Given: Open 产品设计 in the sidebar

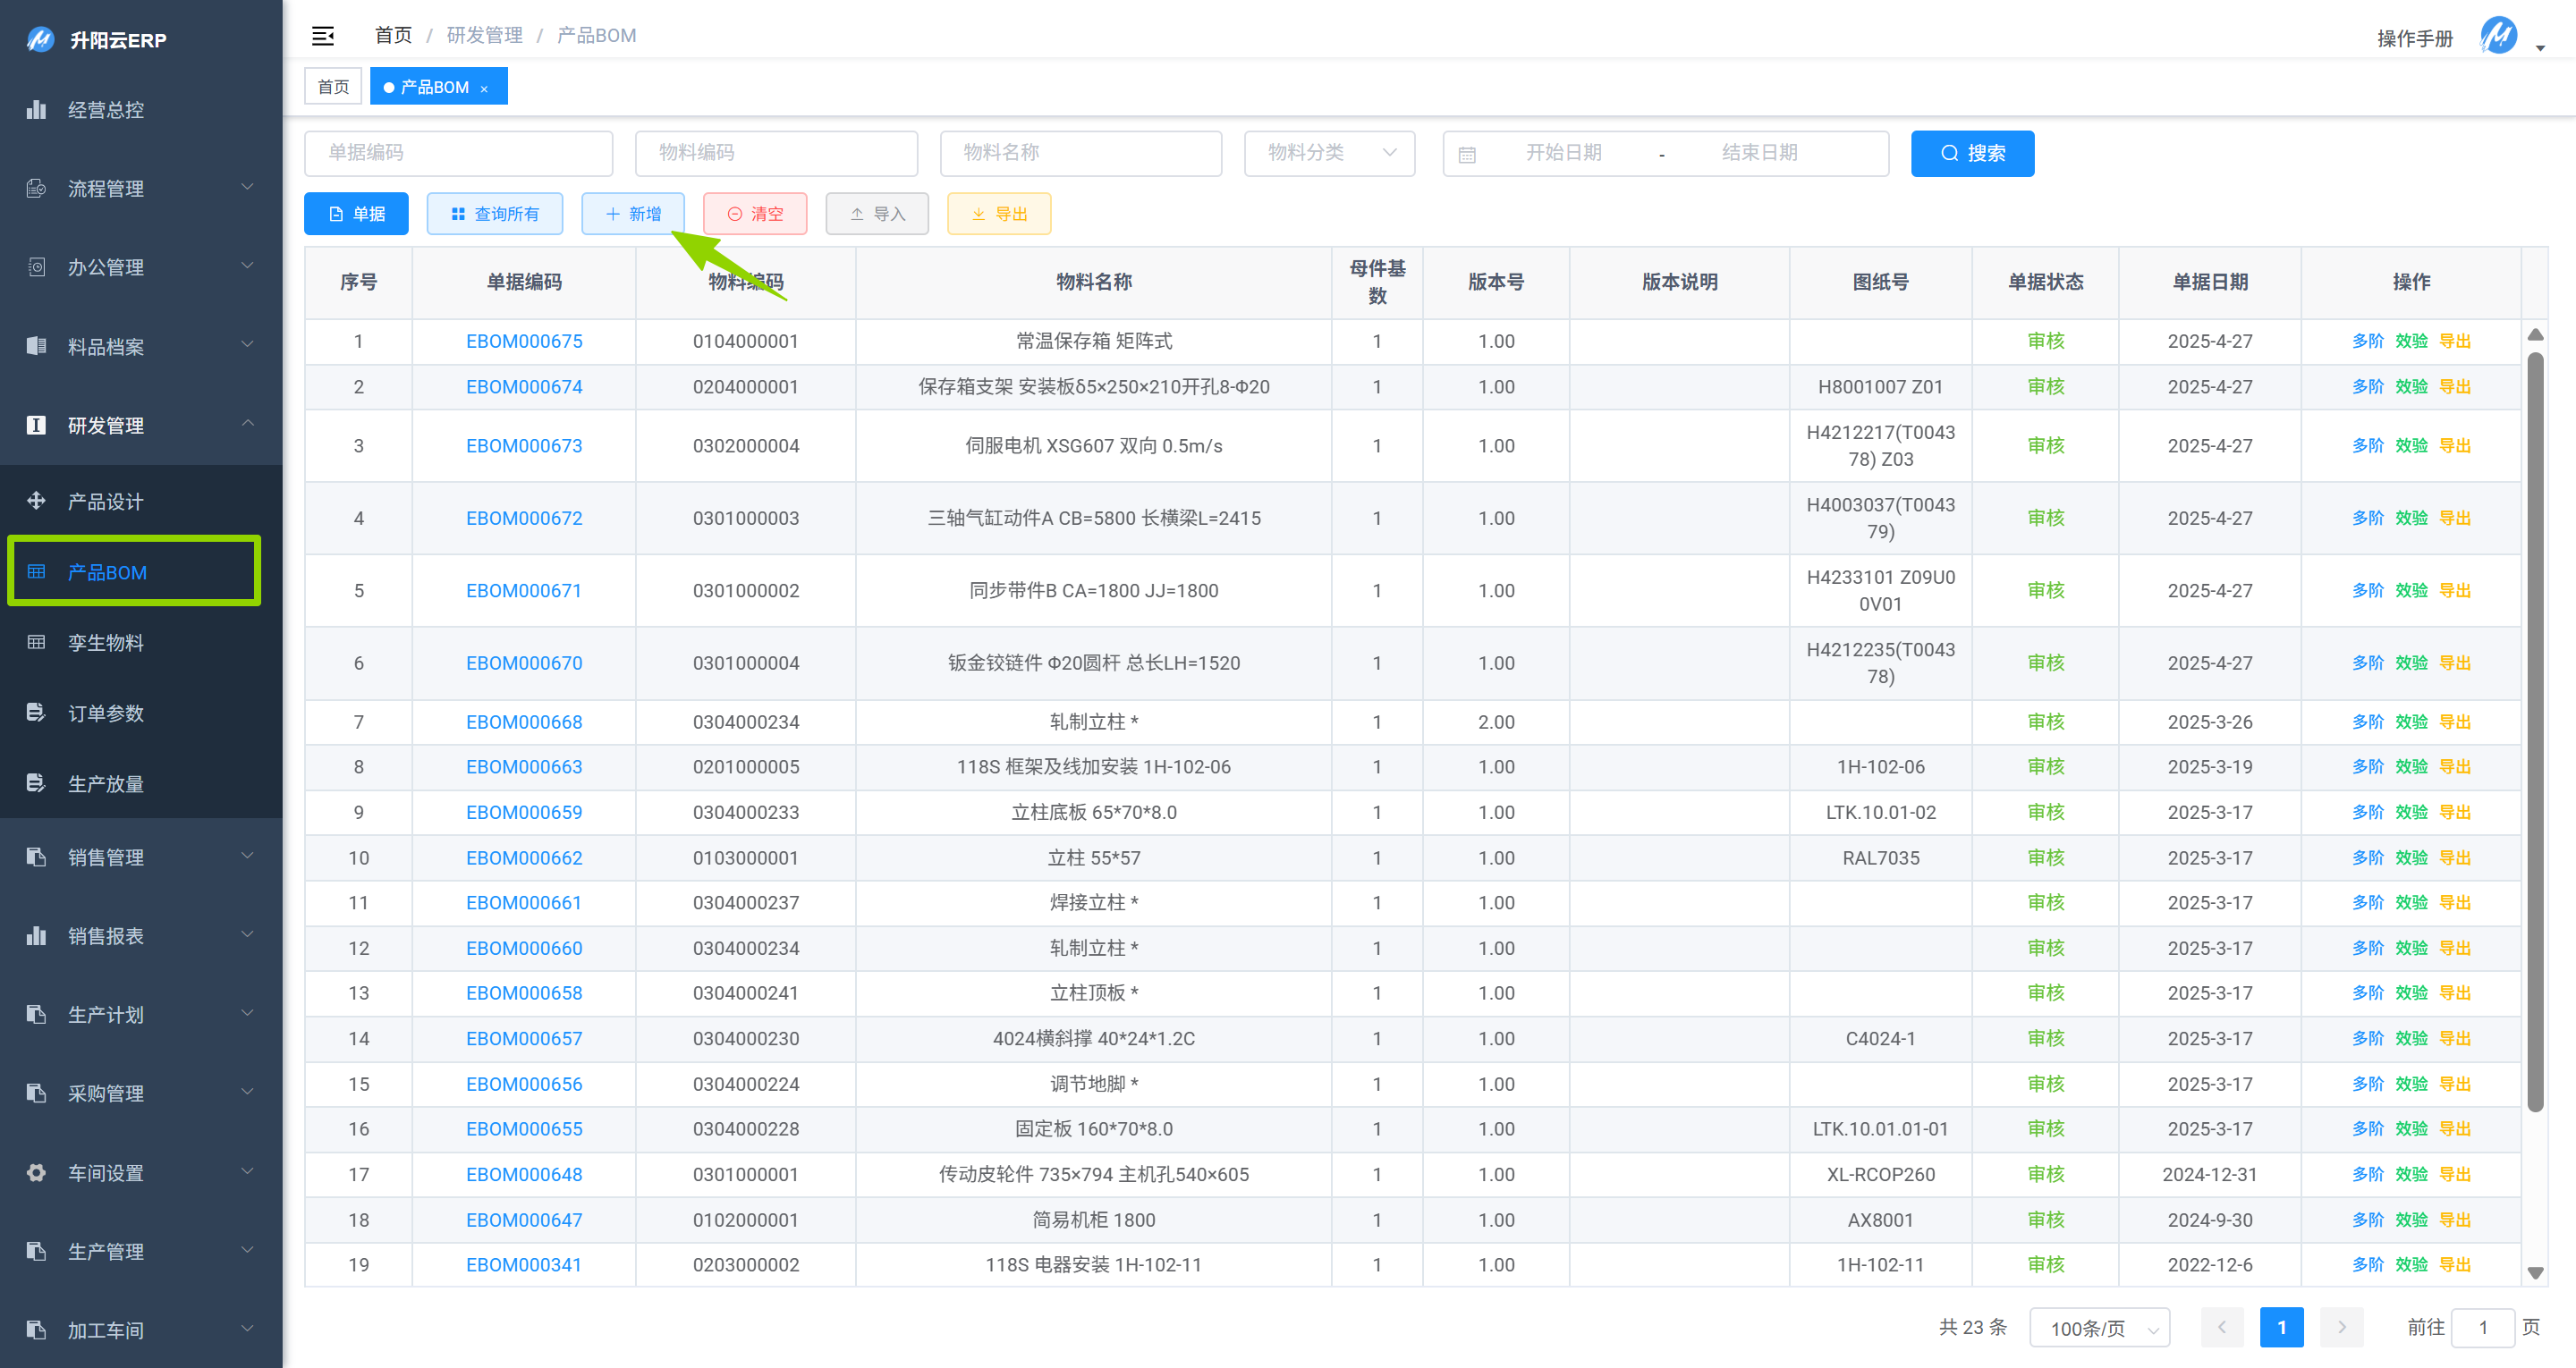Looking at the screenshot, I should [x=105, y=502].
